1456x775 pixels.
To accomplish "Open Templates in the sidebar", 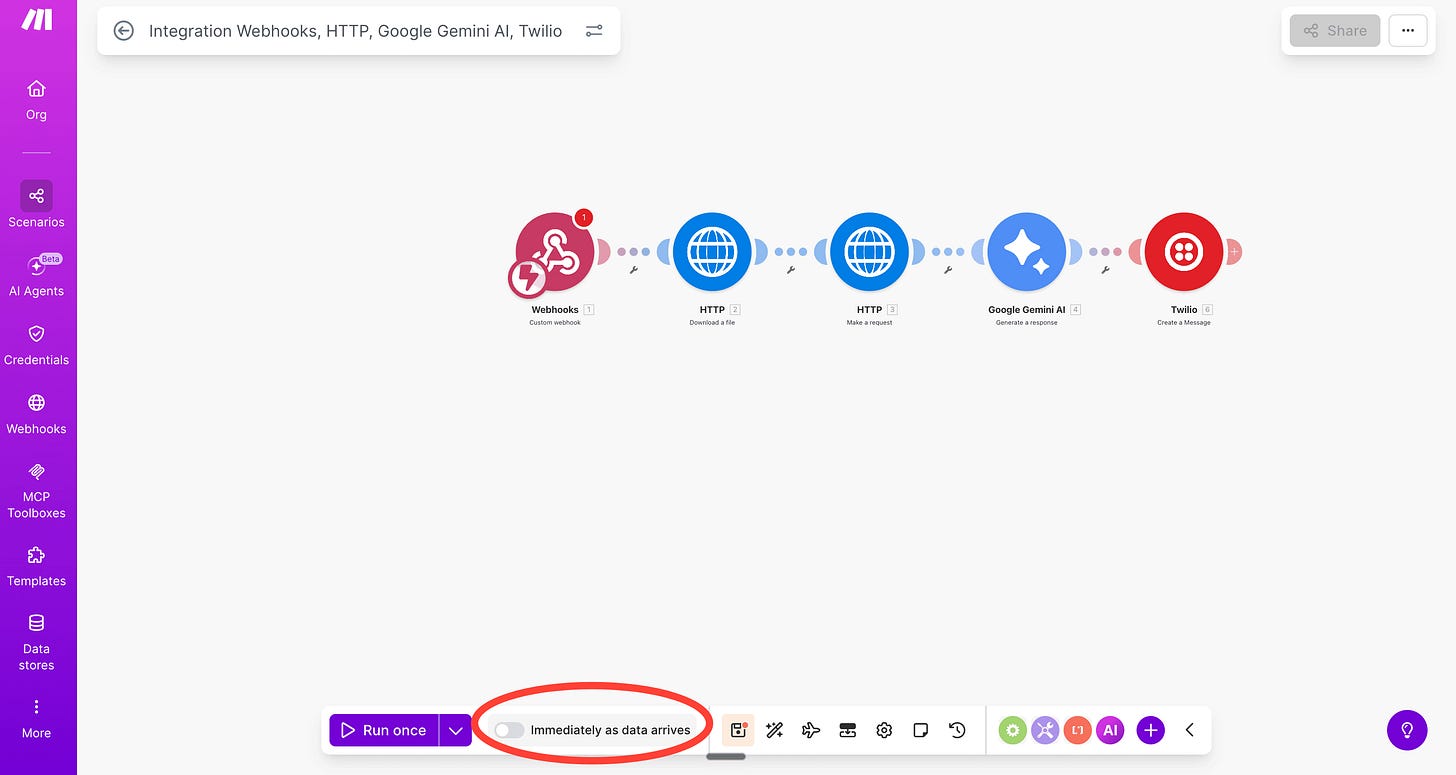I will point(36,566).
